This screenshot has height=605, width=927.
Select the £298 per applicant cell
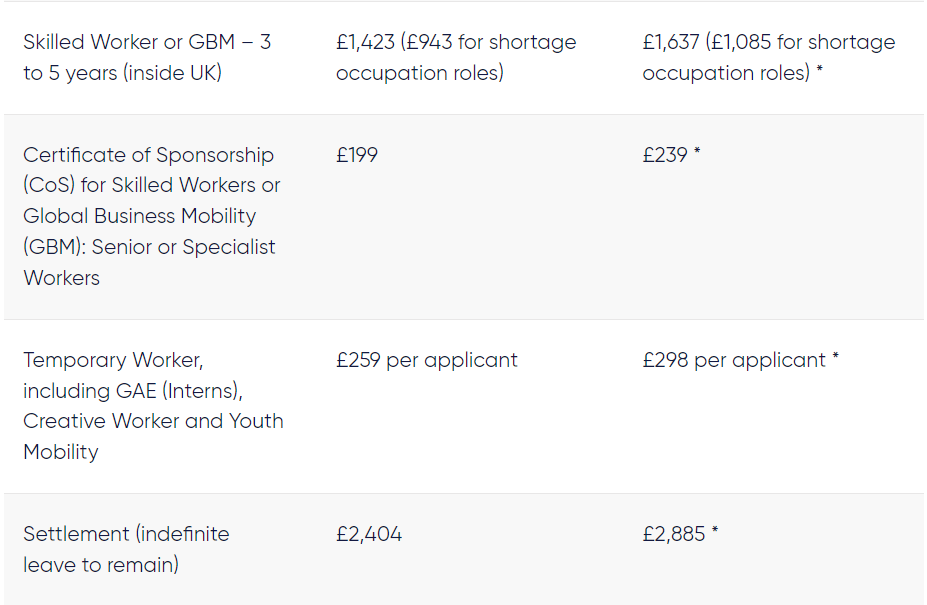(x=734, y=360)
